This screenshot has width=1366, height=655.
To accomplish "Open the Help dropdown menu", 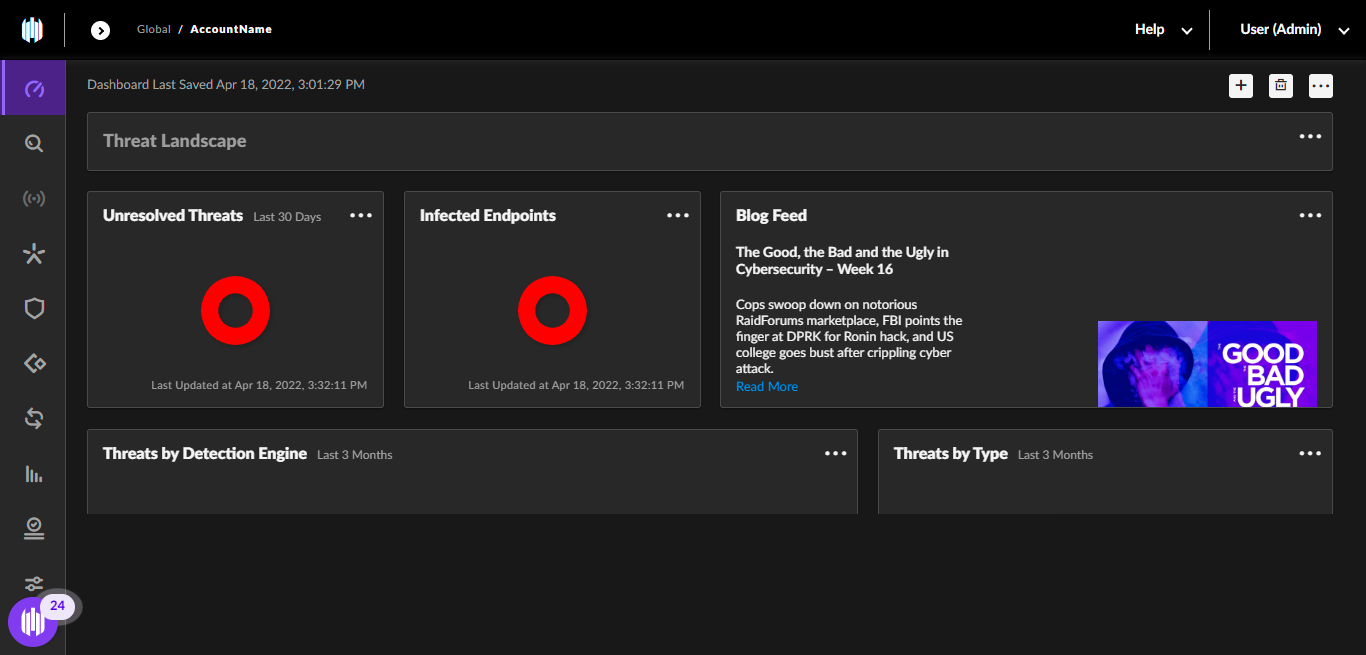I will click(1162, 30).
